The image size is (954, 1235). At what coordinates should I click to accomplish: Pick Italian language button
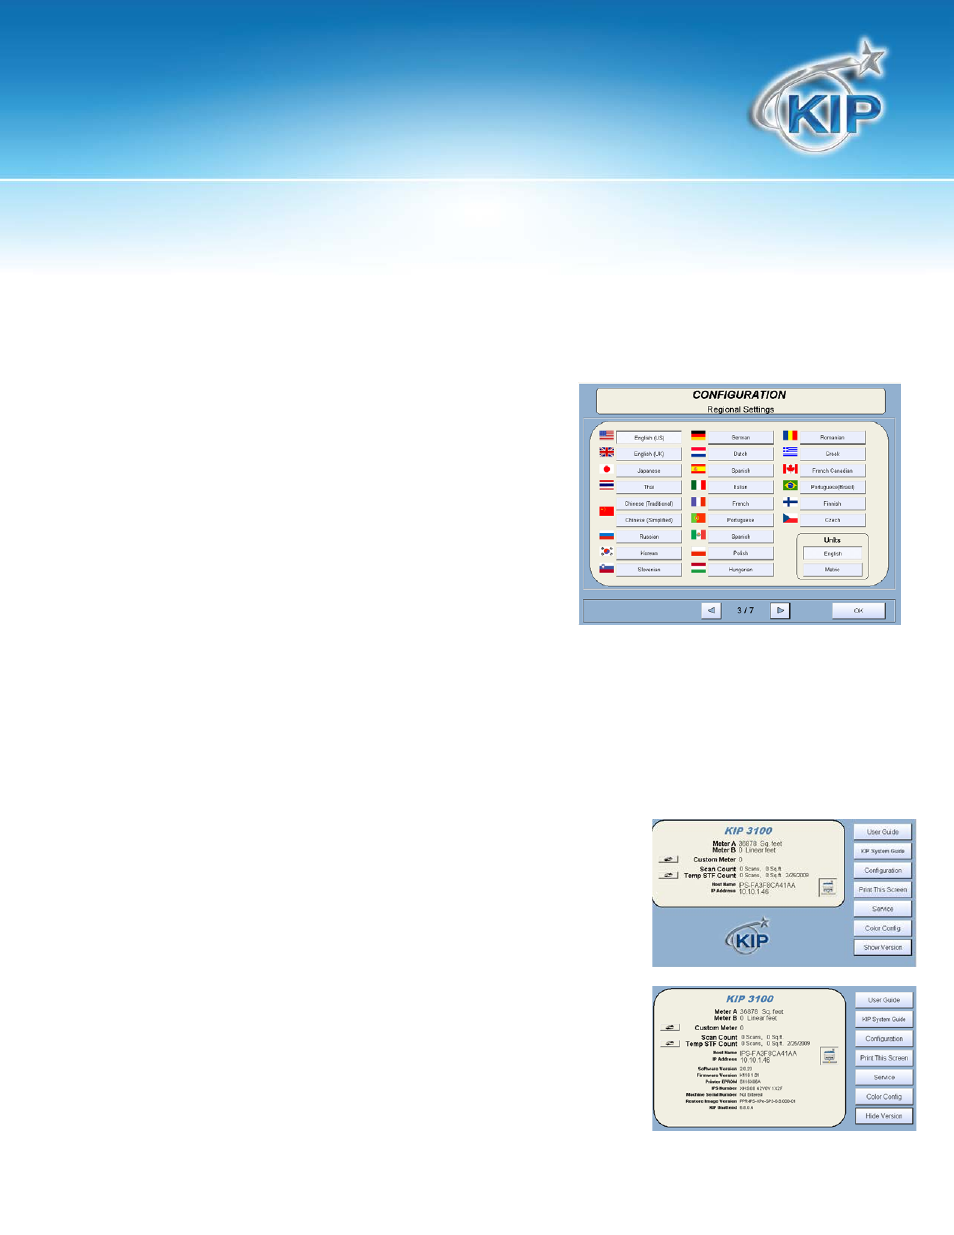point(741,487)
